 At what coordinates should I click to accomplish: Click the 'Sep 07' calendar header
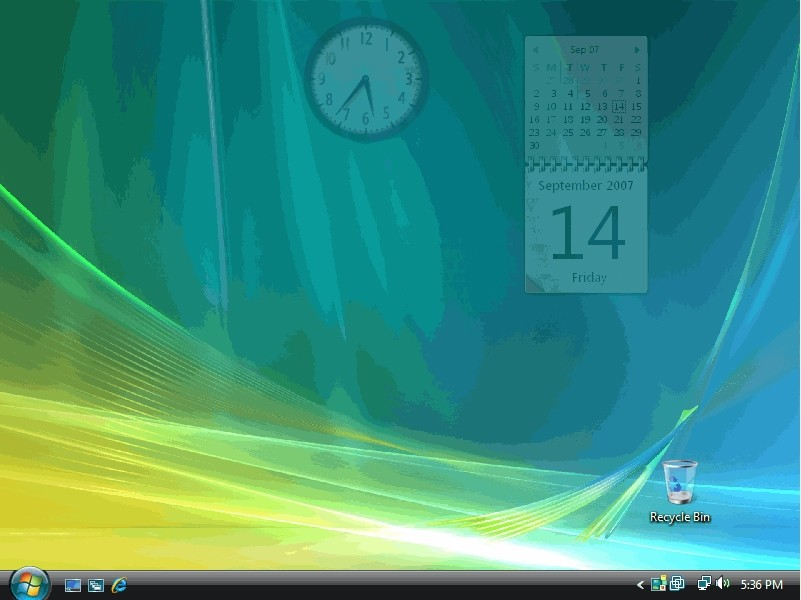pyautogui.click(x=584, y=50)
